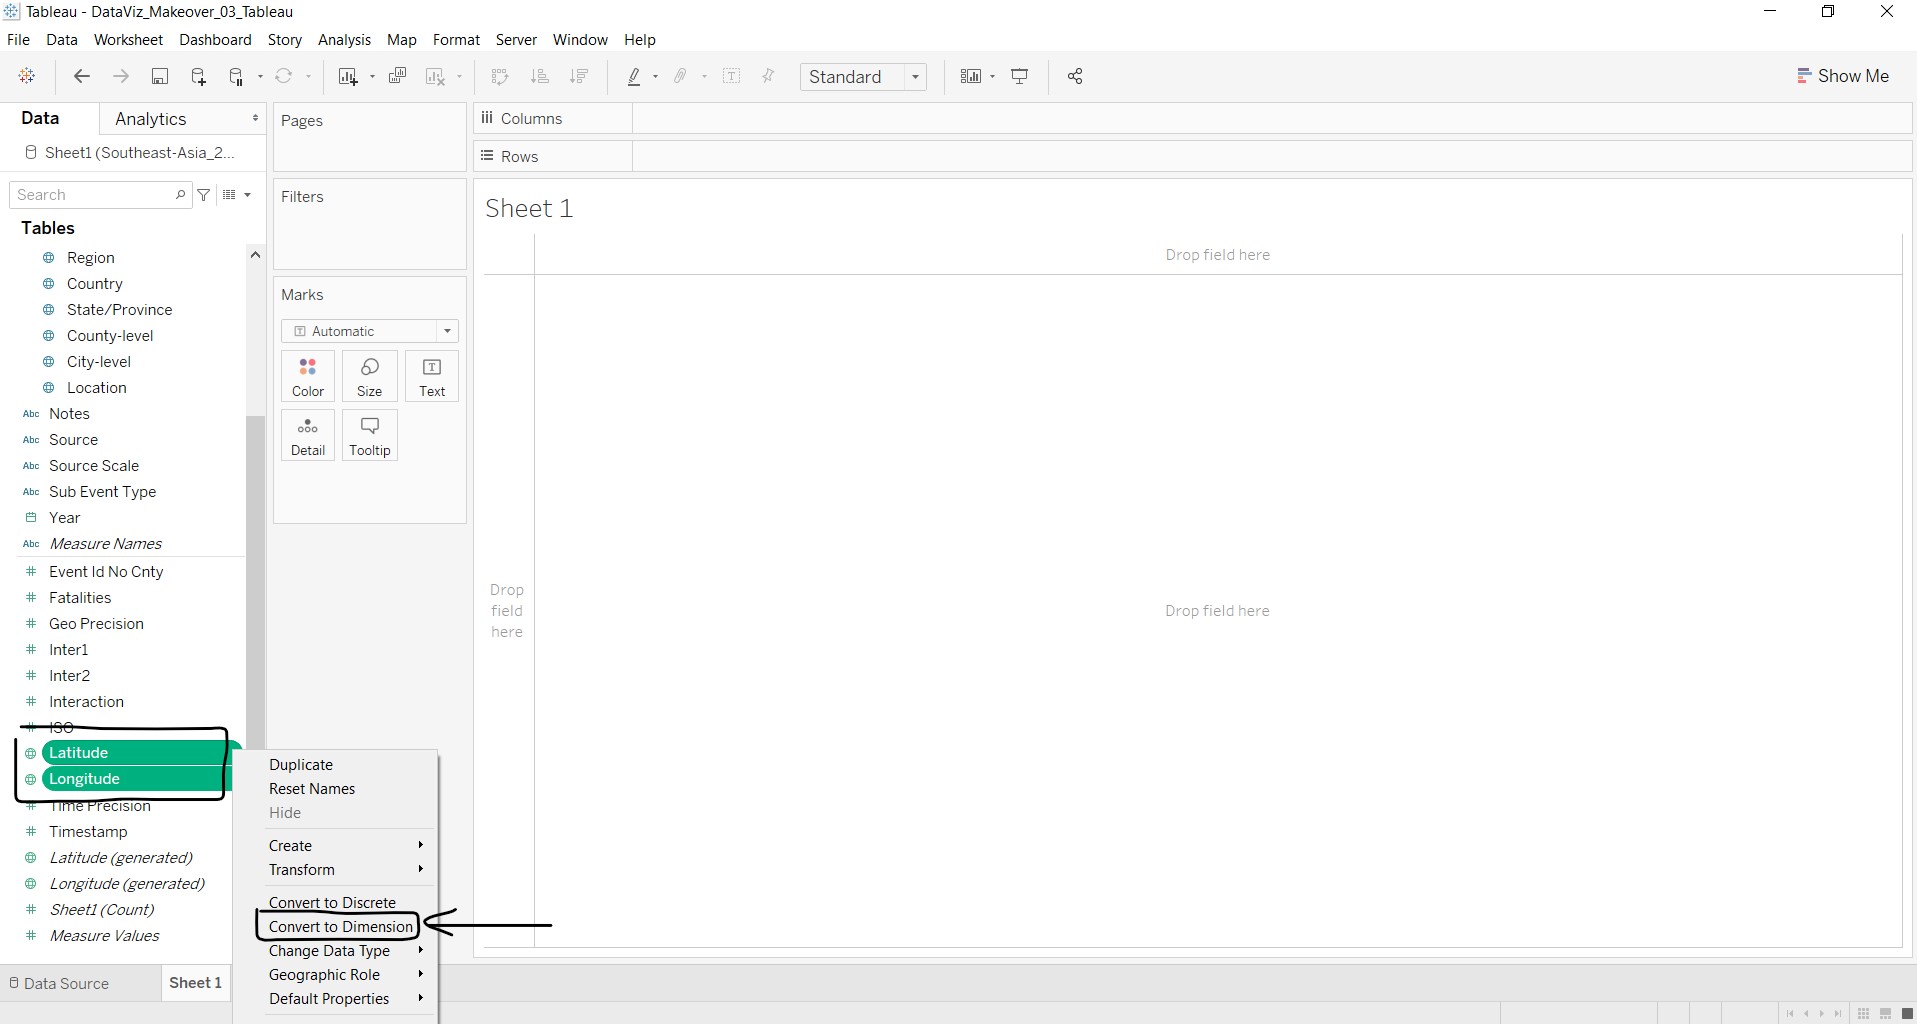Click the data pane Search field
1917x1024 pixels.
(x=94, y=195)
